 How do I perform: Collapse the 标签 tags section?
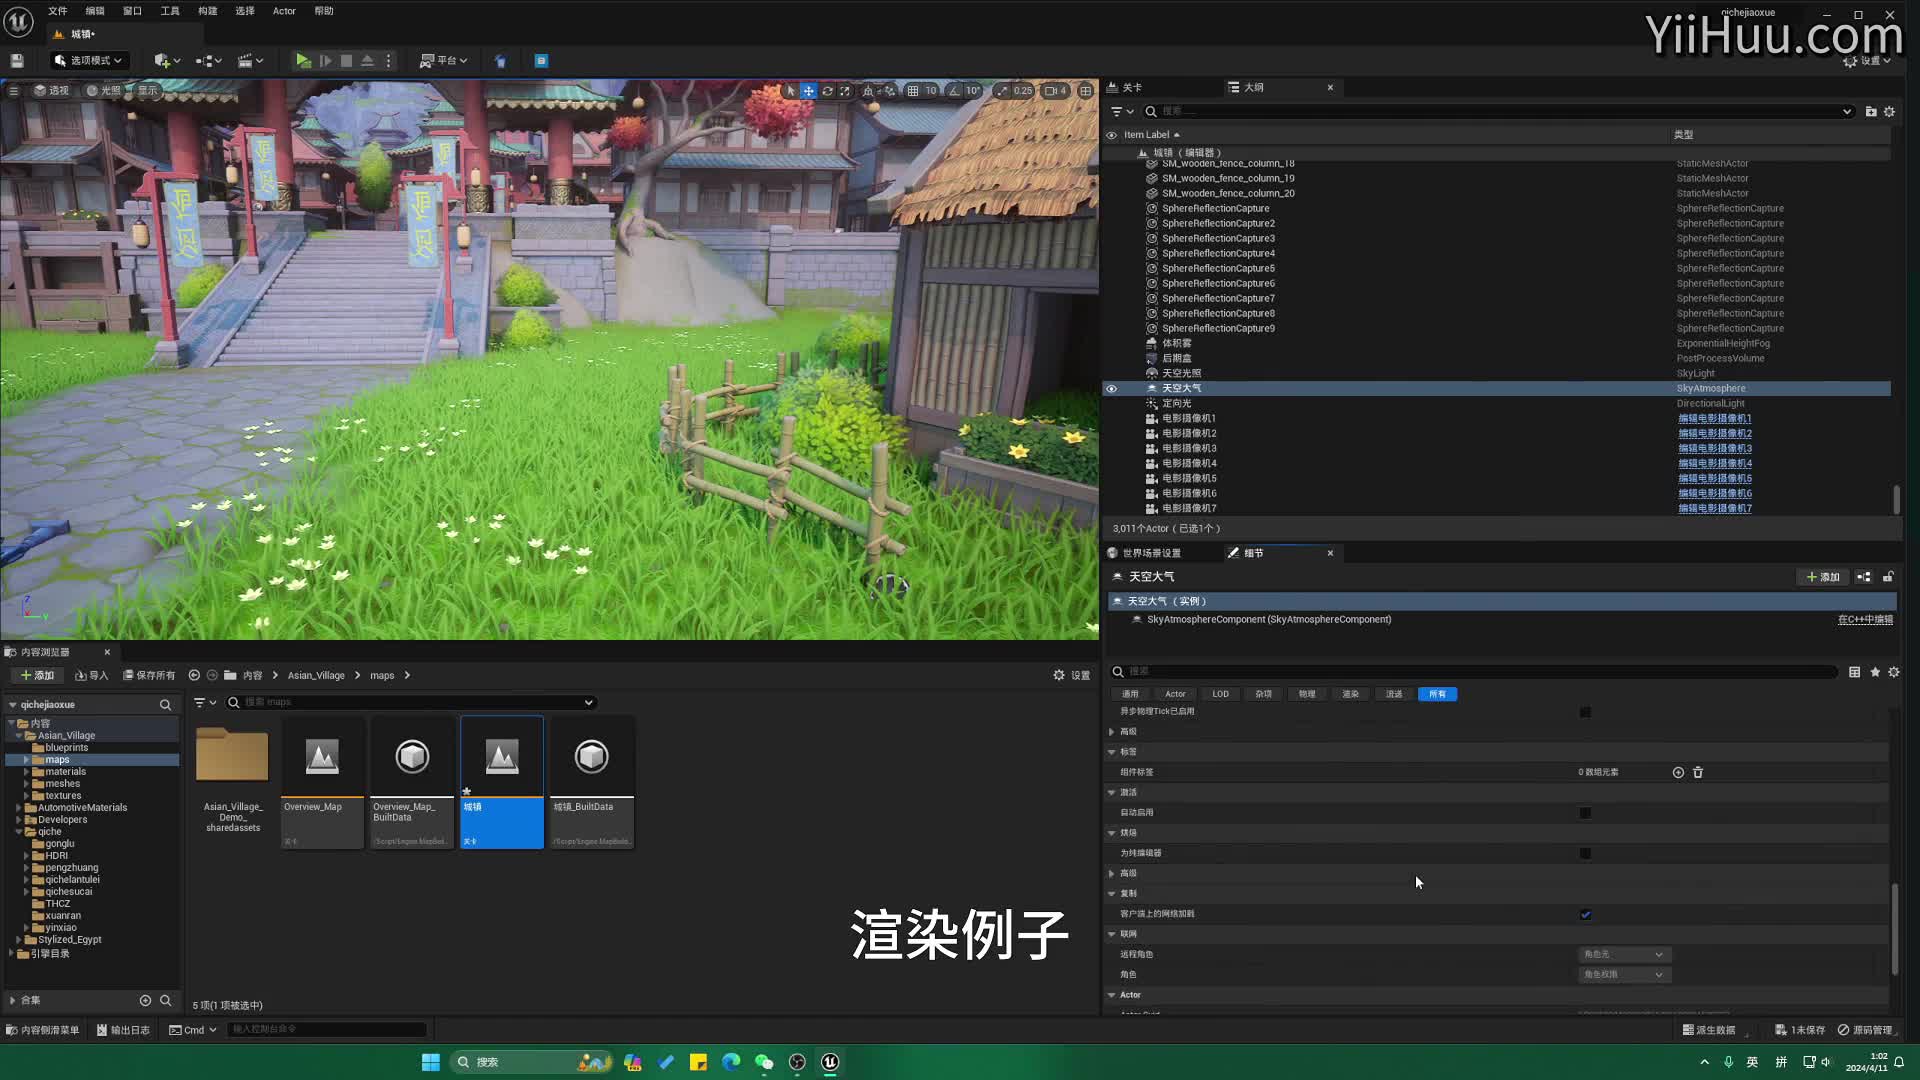1111,752
